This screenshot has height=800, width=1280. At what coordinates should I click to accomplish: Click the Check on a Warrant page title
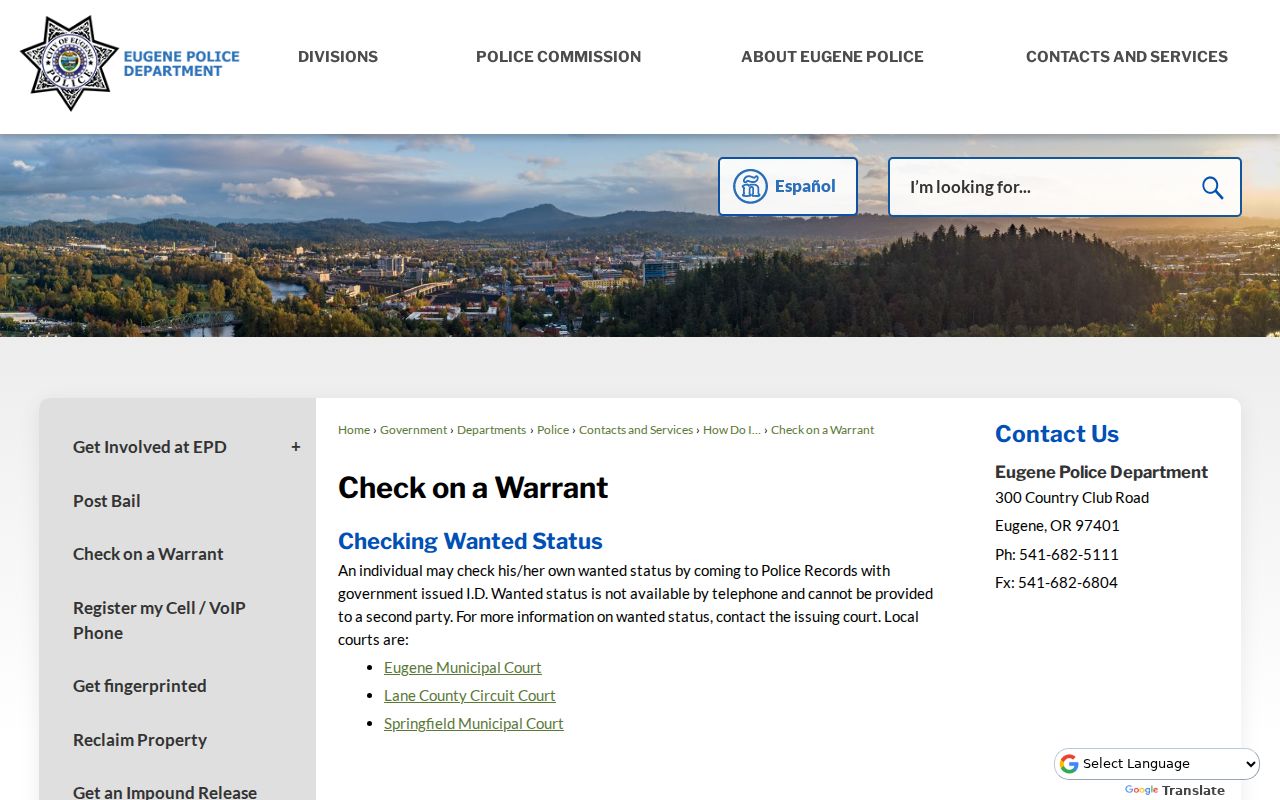pyautogui.click(x=473, y=487)
